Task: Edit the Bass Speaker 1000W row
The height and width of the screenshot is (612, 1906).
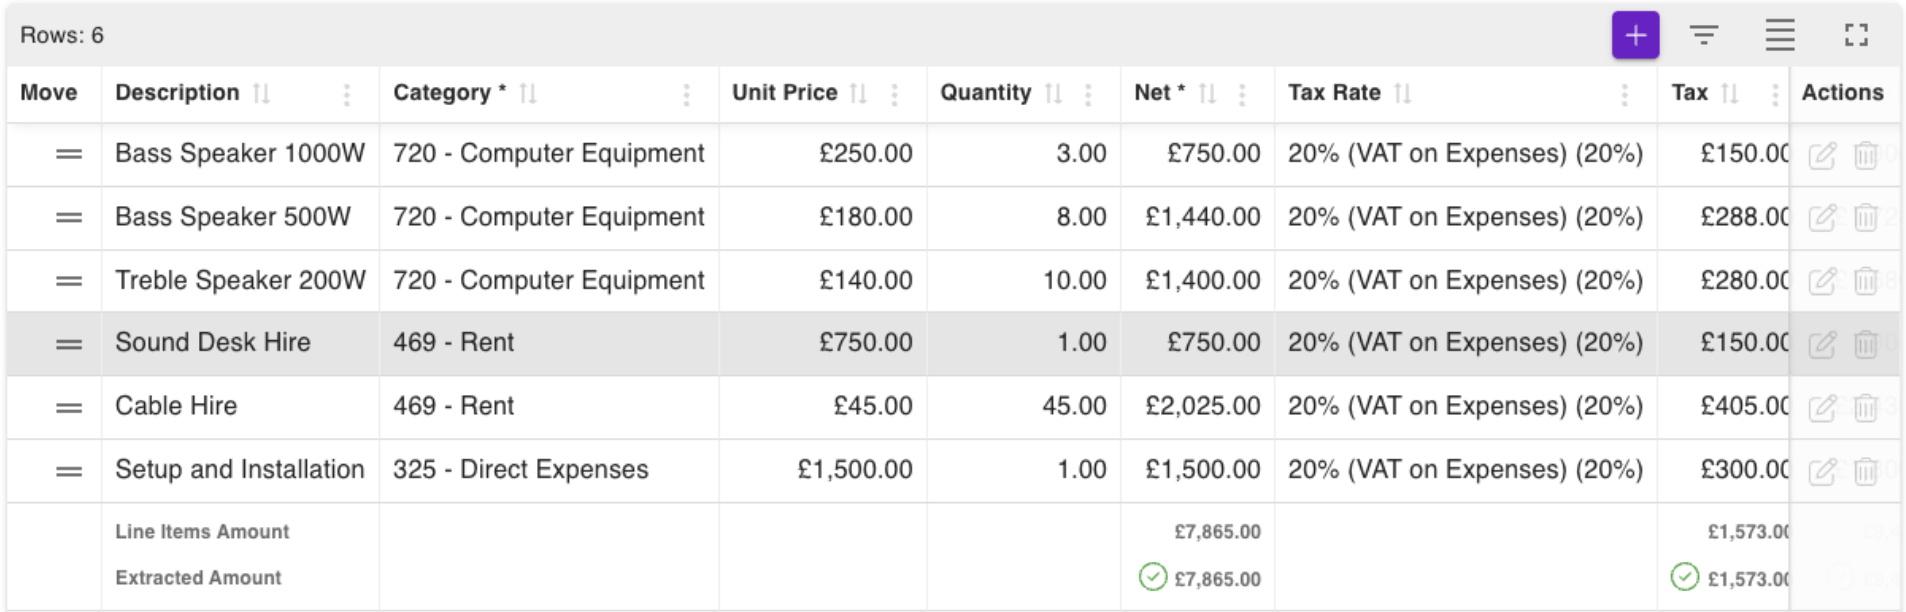Action: [x=1822, y=155]
